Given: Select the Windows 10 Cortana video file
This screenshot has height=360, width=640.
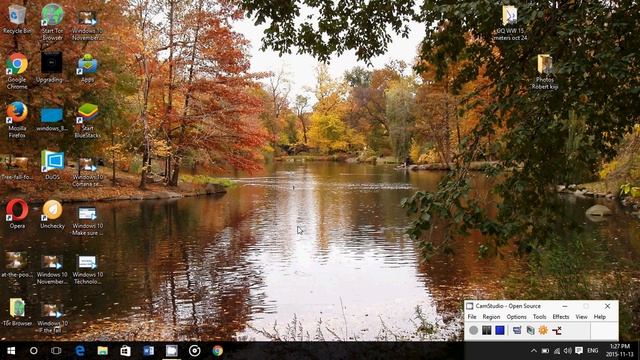Looking at the screenshot, I should tap(87, 172).
